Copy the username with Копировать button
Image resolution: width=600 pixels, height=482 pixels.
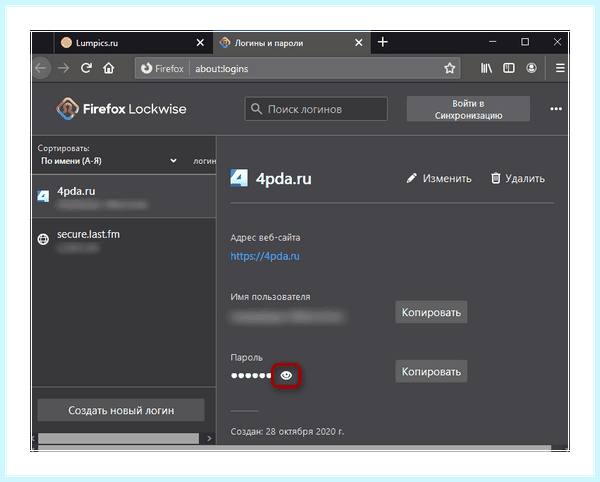click(431, 312)
